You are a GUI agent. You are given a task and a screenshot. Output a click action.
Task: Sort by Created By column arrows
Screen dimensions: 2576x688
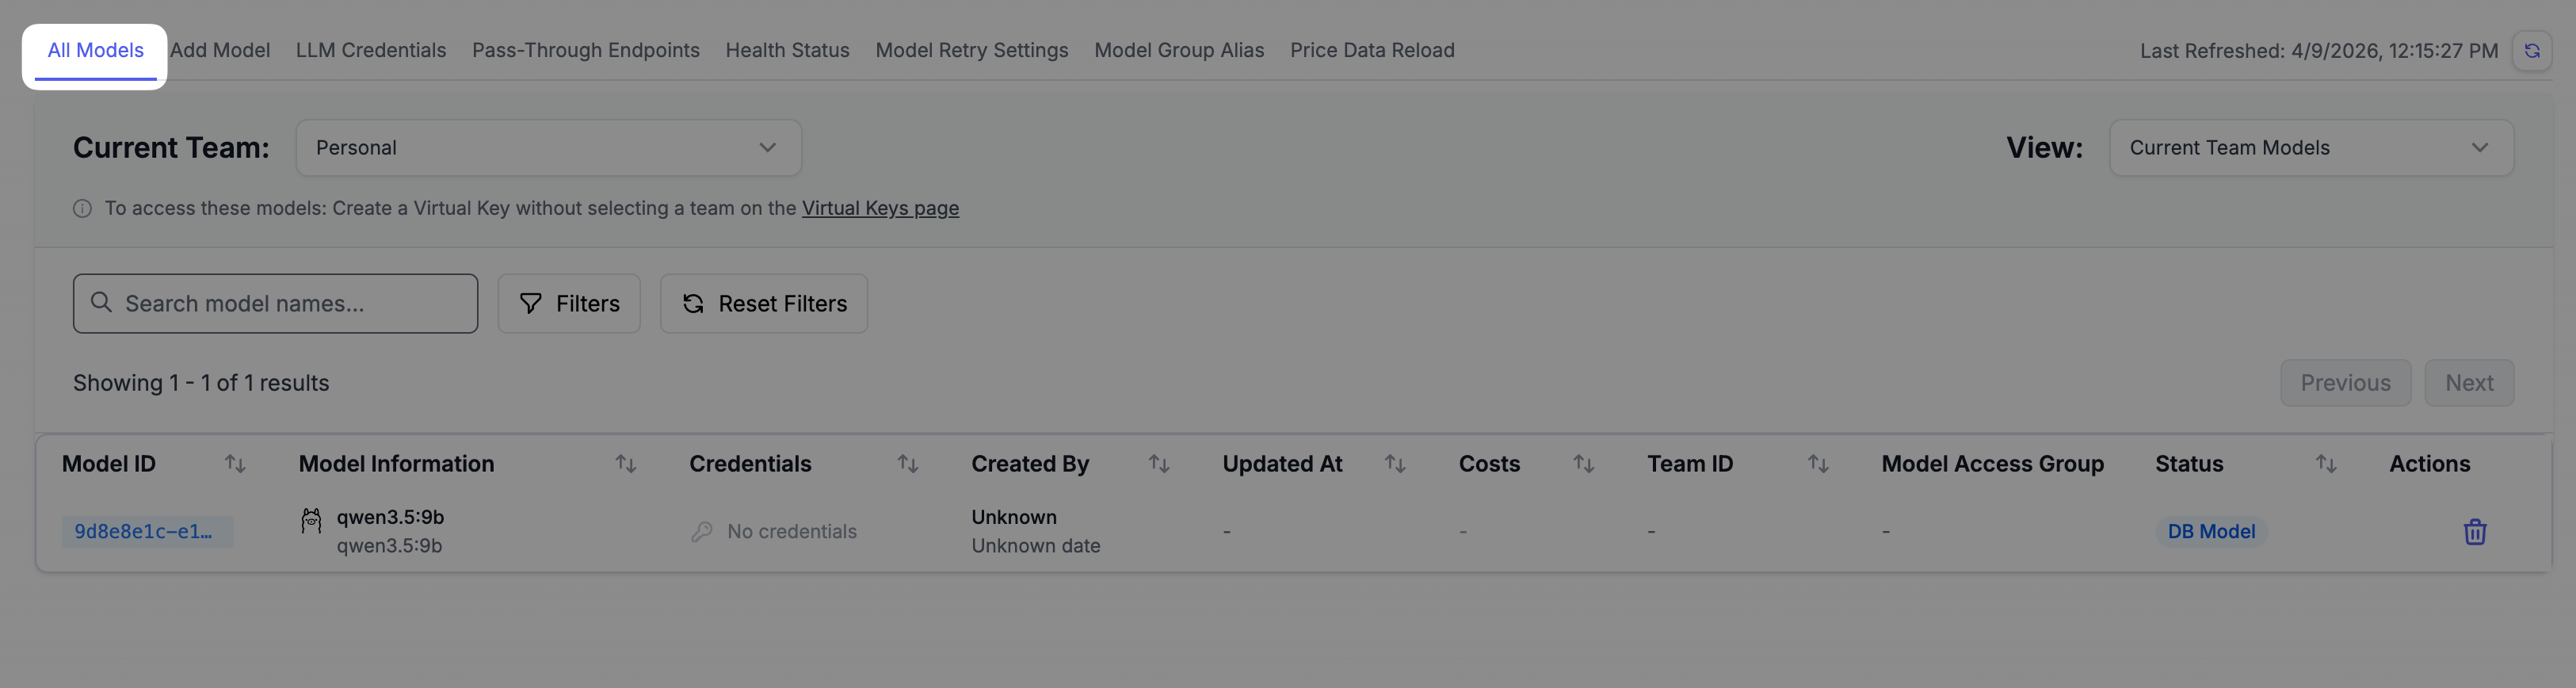point(1158,464)
